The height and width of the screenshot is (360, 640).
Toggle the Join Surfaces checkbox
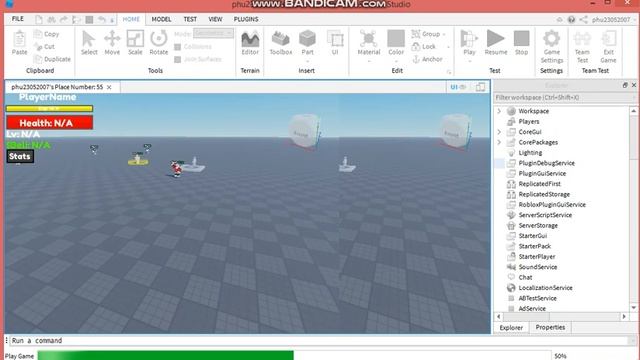point(178,60)
